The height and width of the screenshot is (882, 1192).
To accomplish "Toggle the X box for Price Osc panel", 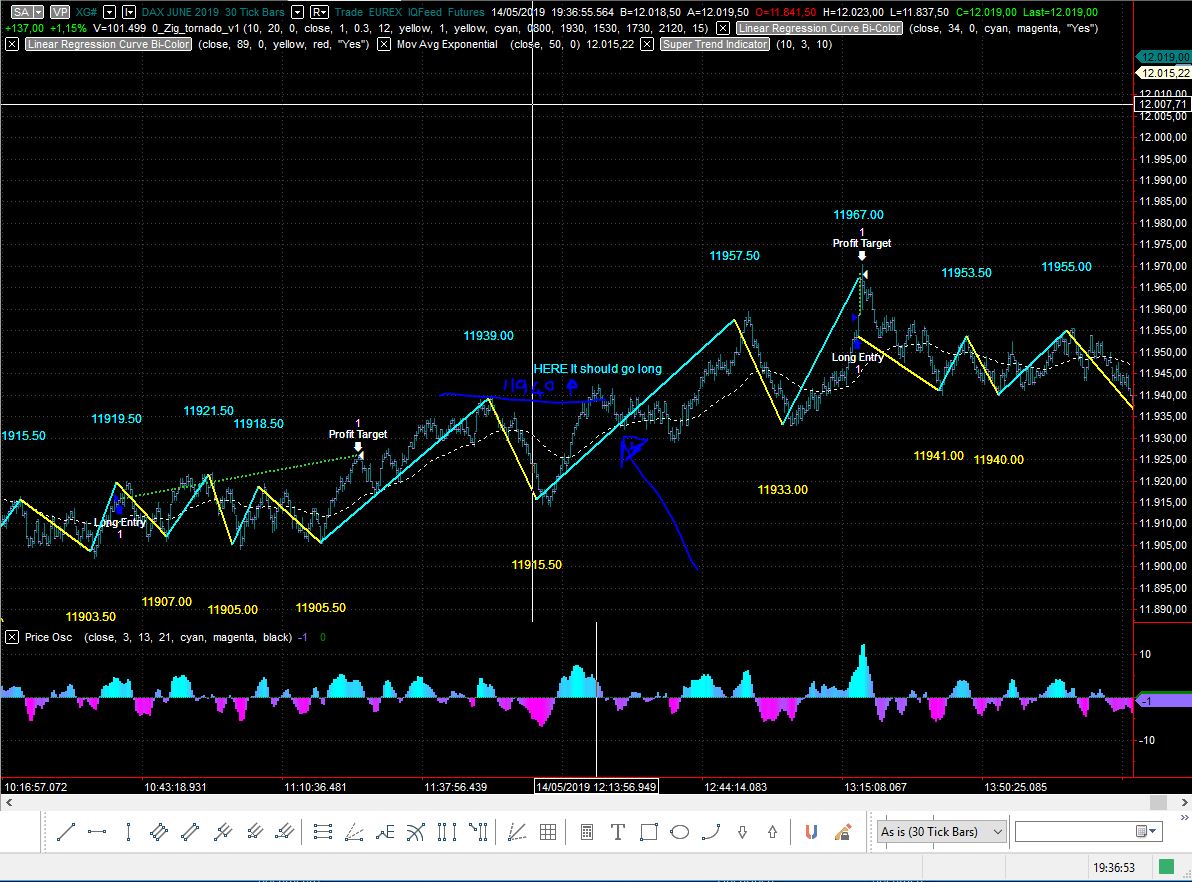I will click(11, 637).
